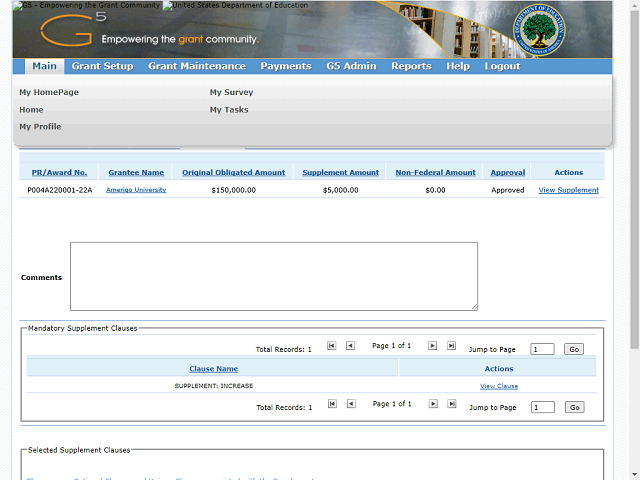This screenshot has height=480, width=640.
Task: Go to first page in bottom pagination
Action: click(x=332, y=404)
